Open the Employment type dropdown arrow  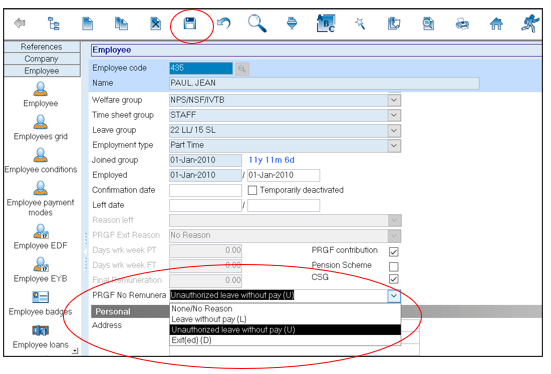point(394,145)
